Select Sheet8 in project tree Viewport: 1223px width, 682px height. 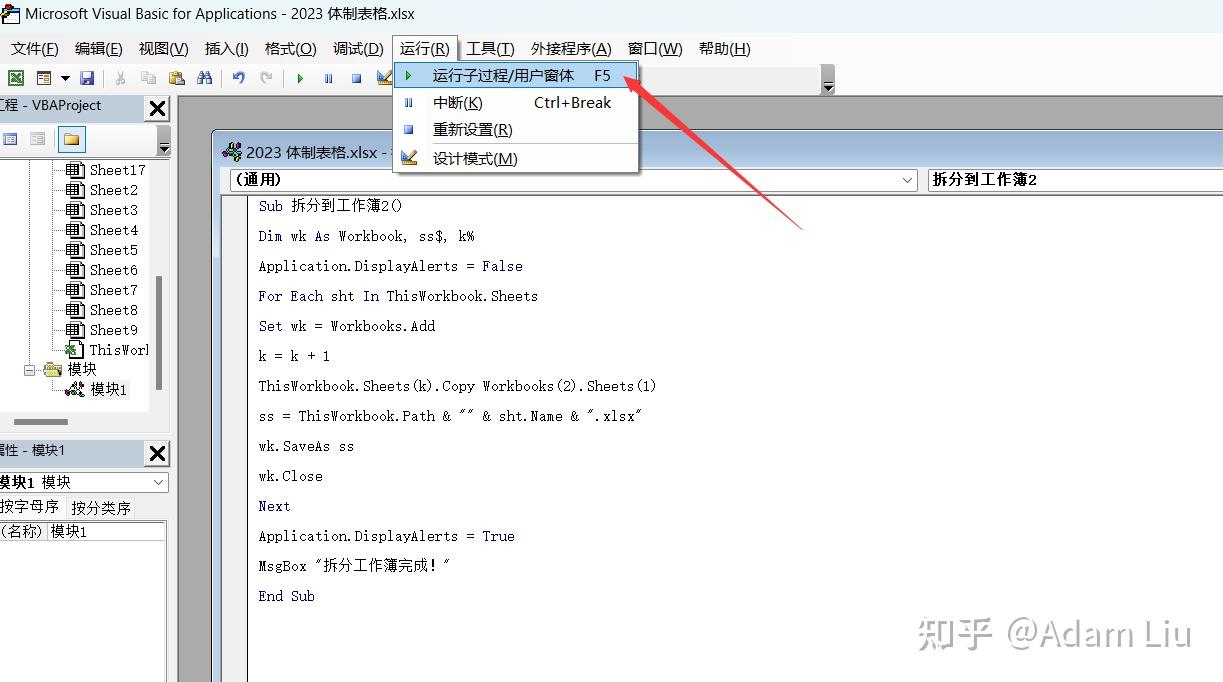(102, 310)
